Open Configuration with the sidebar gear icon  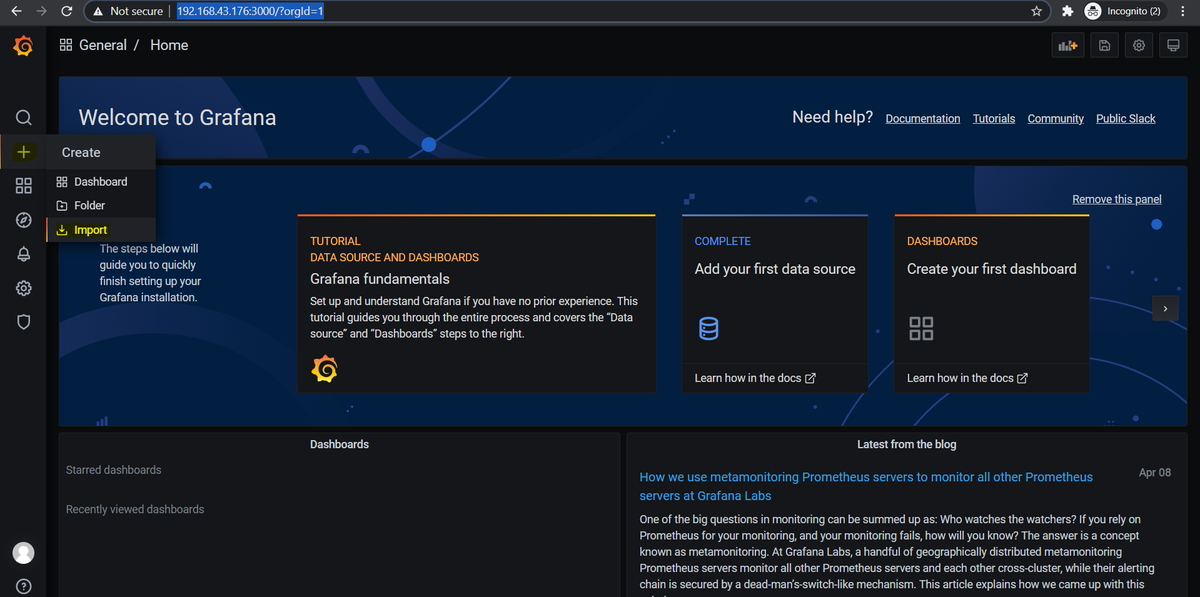point(23,287)
